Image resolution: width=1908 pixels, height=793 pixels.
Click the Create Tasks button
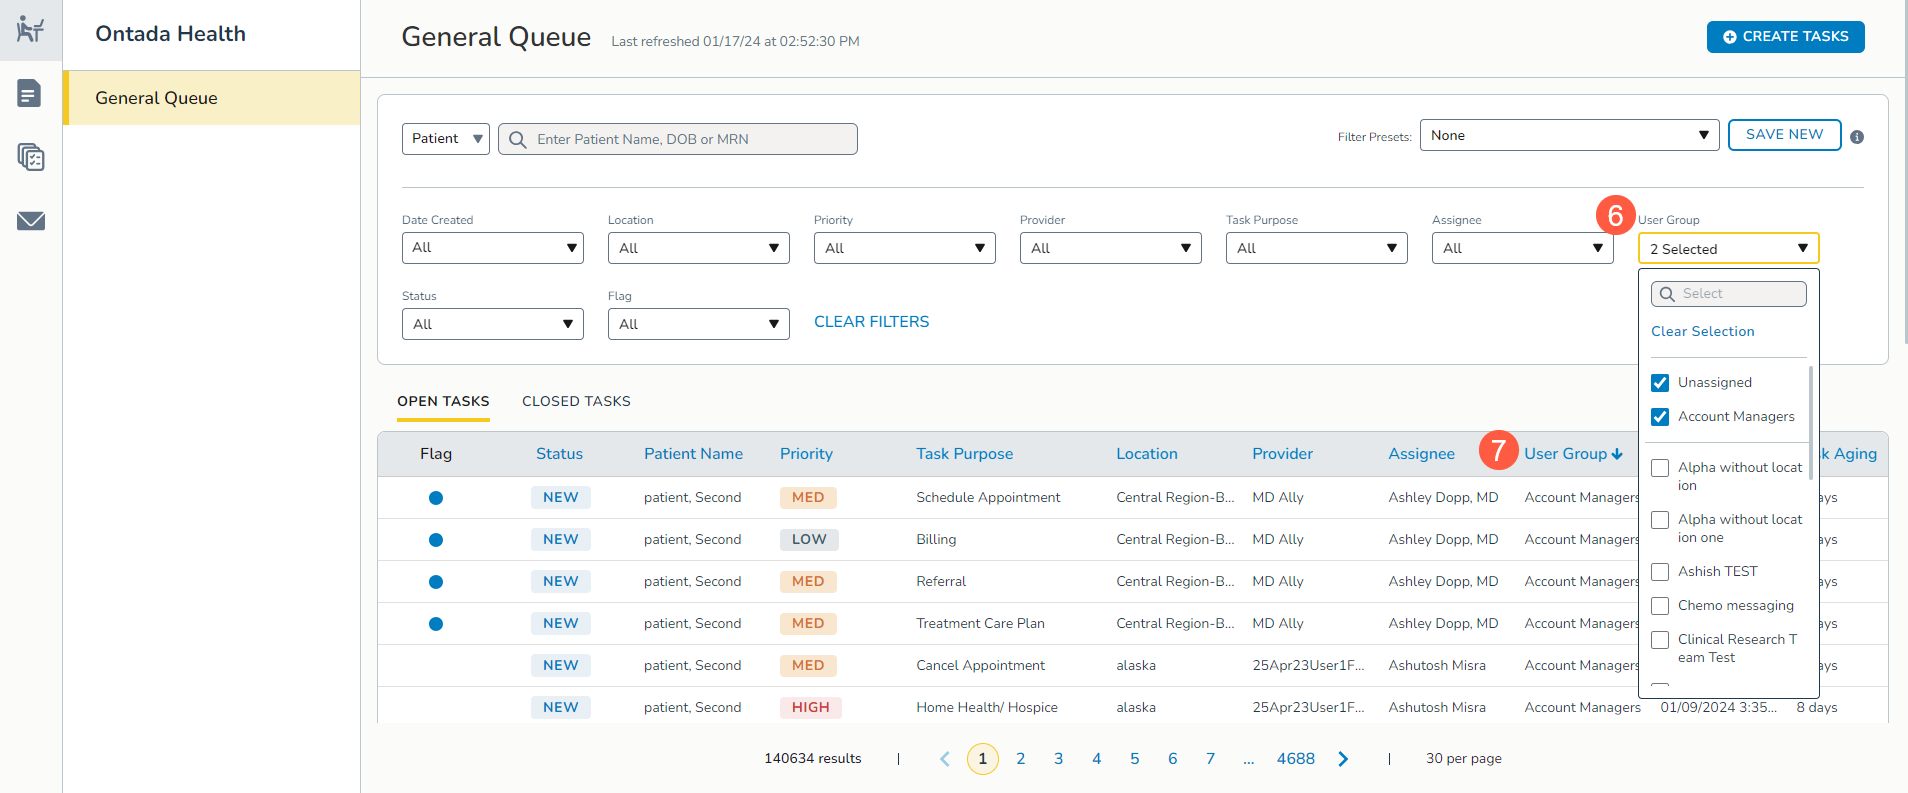click(x=1785, y=37)
